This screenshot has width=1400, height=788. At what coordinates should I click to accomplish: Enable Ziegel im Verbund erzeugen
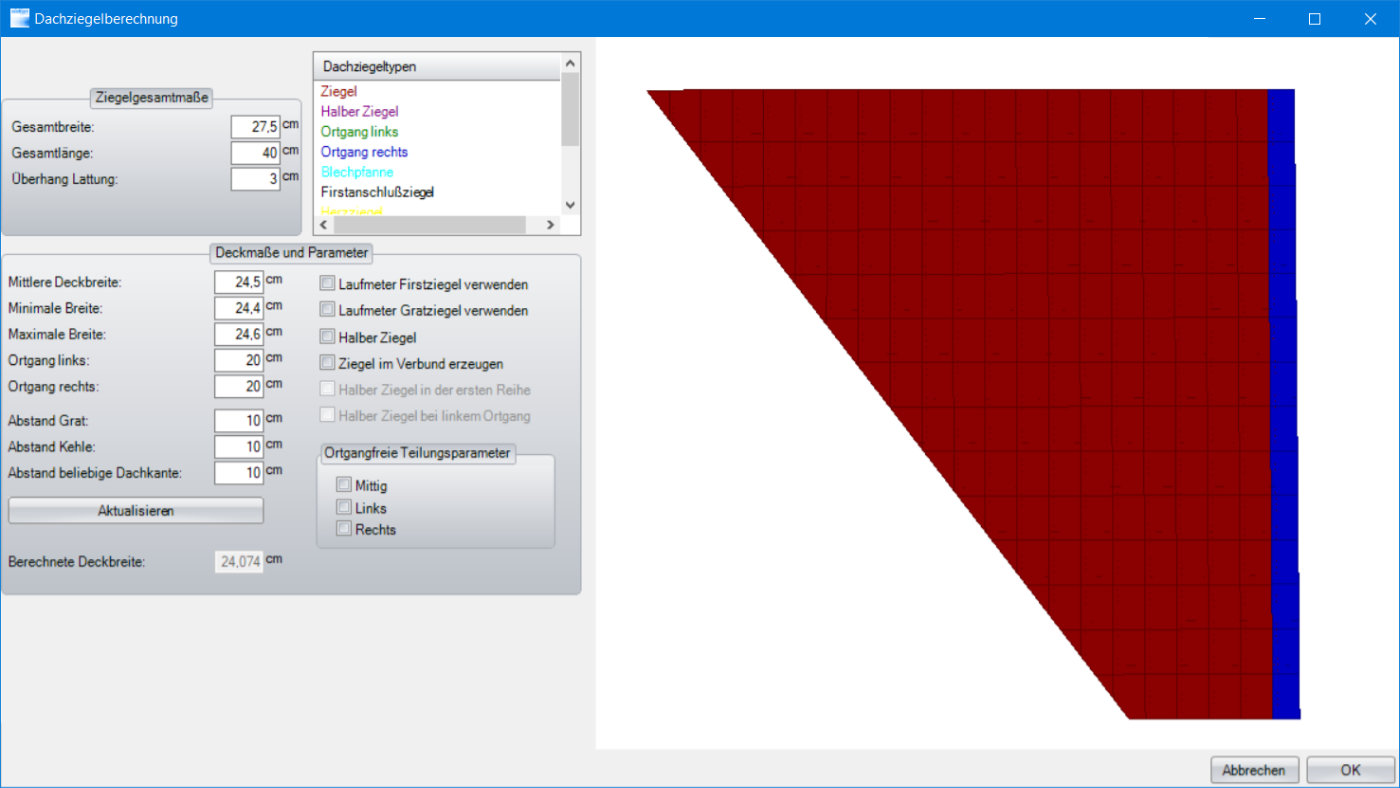click(x=327, y=363)
